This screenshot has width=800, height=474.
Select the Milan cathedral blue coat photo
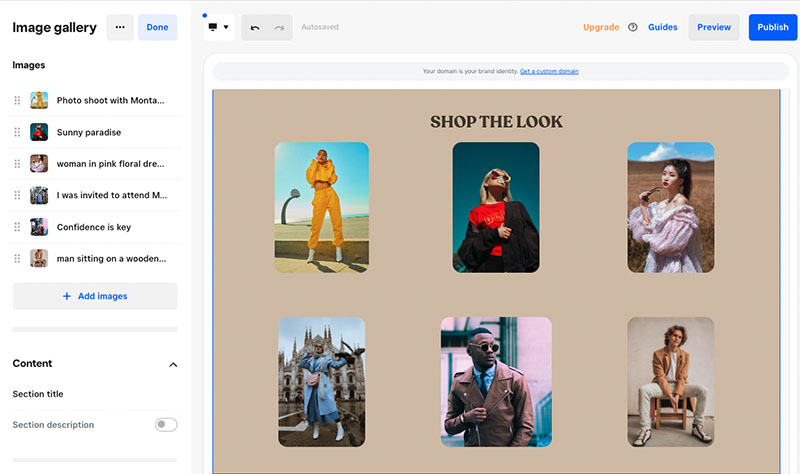click(321, 382)
